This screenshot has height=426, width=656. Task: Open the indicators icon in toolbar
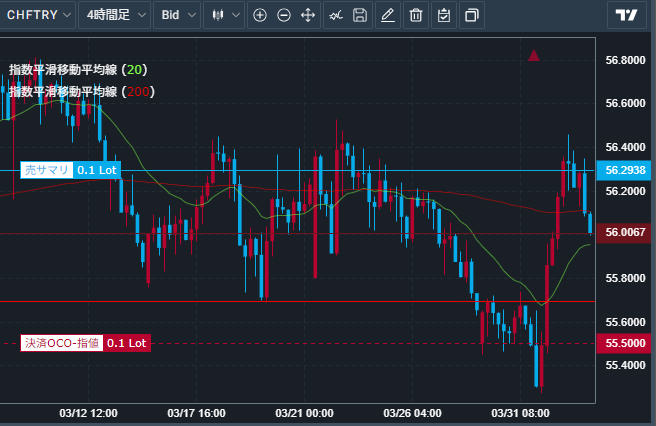tap(335, 15)
